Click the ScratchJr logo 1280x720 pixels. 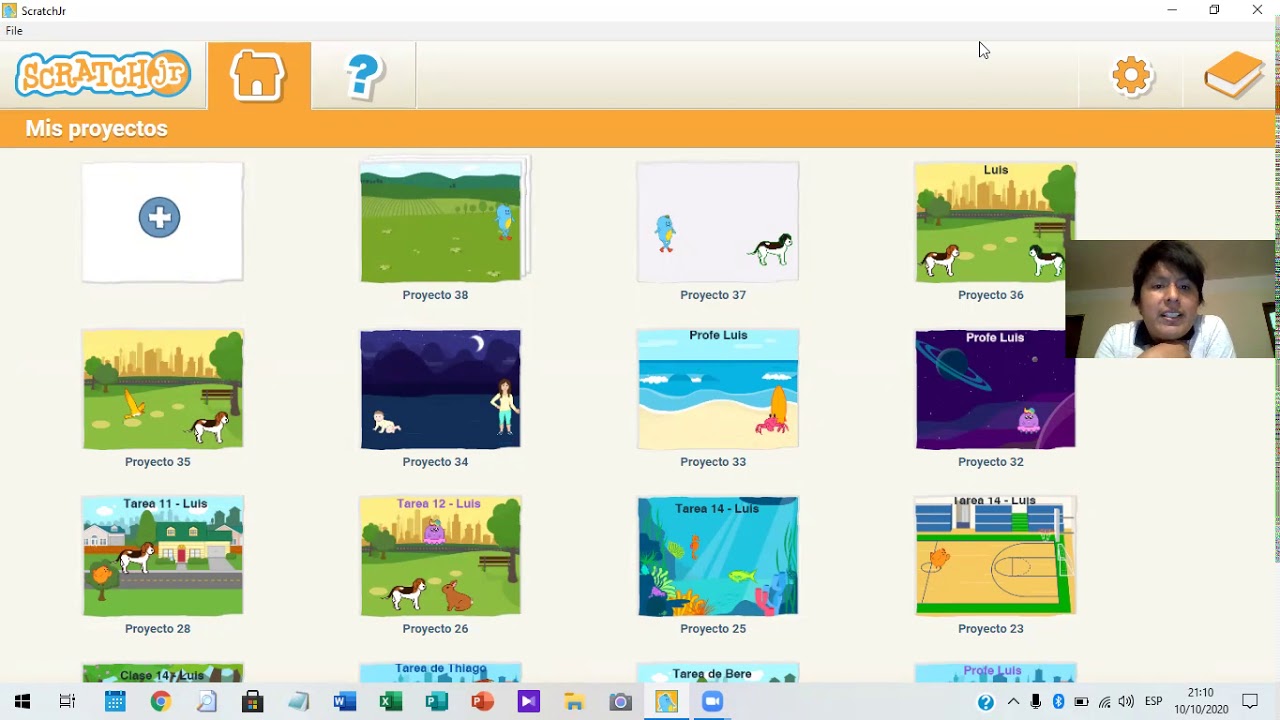(x=103, y=74)
